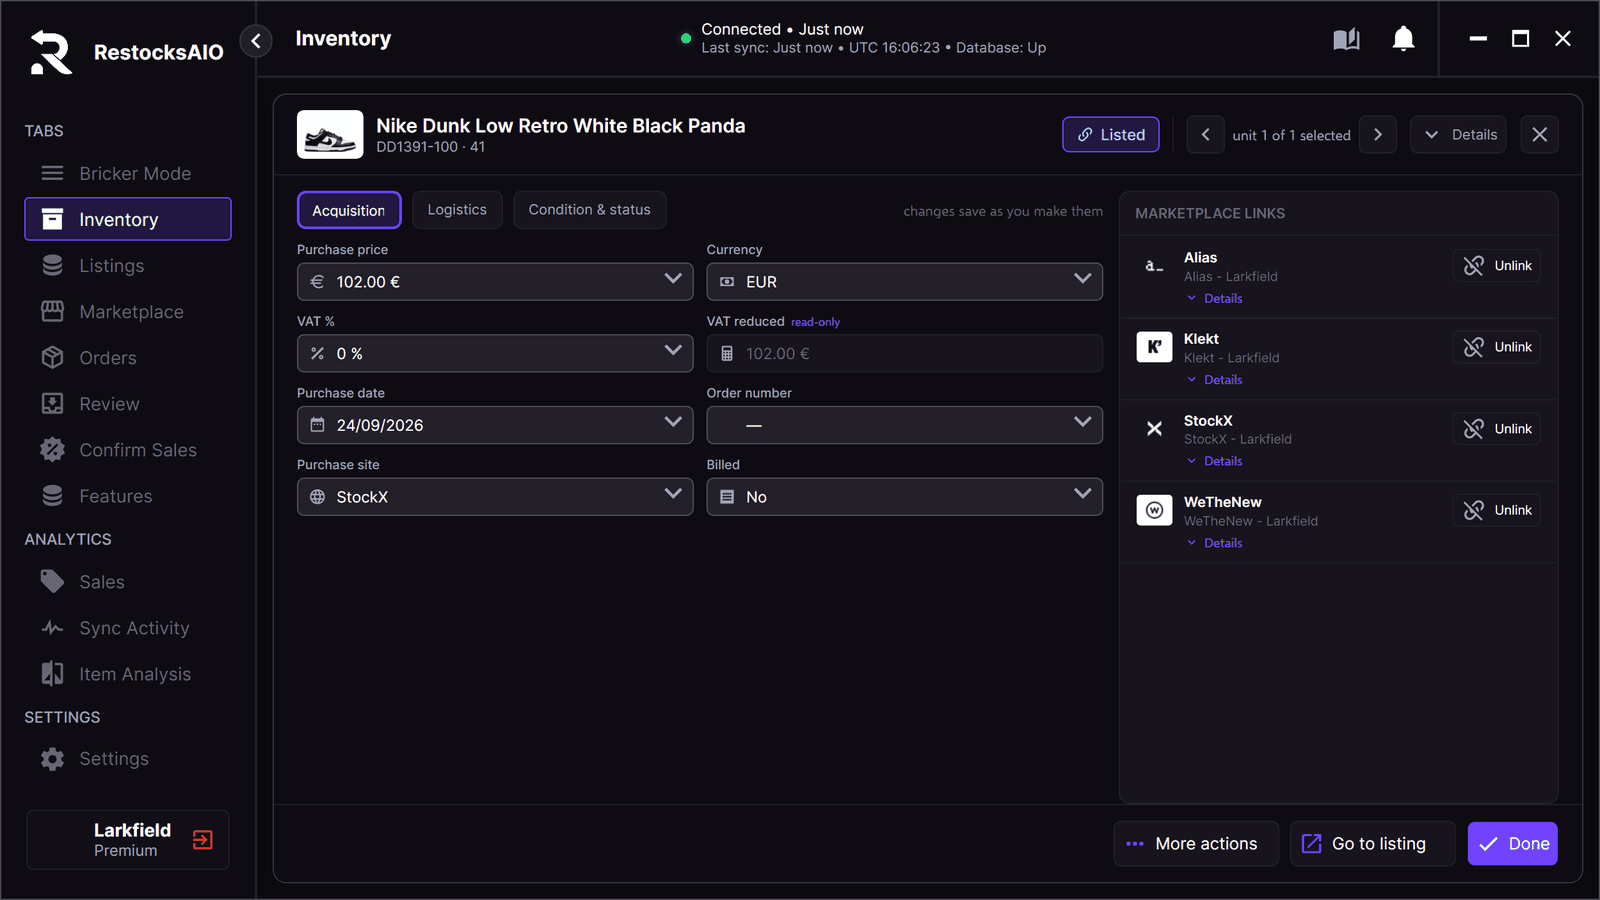1600x900 pixels.
Task: Switch to the Logistics tab
Action: (x=457, y=210)
